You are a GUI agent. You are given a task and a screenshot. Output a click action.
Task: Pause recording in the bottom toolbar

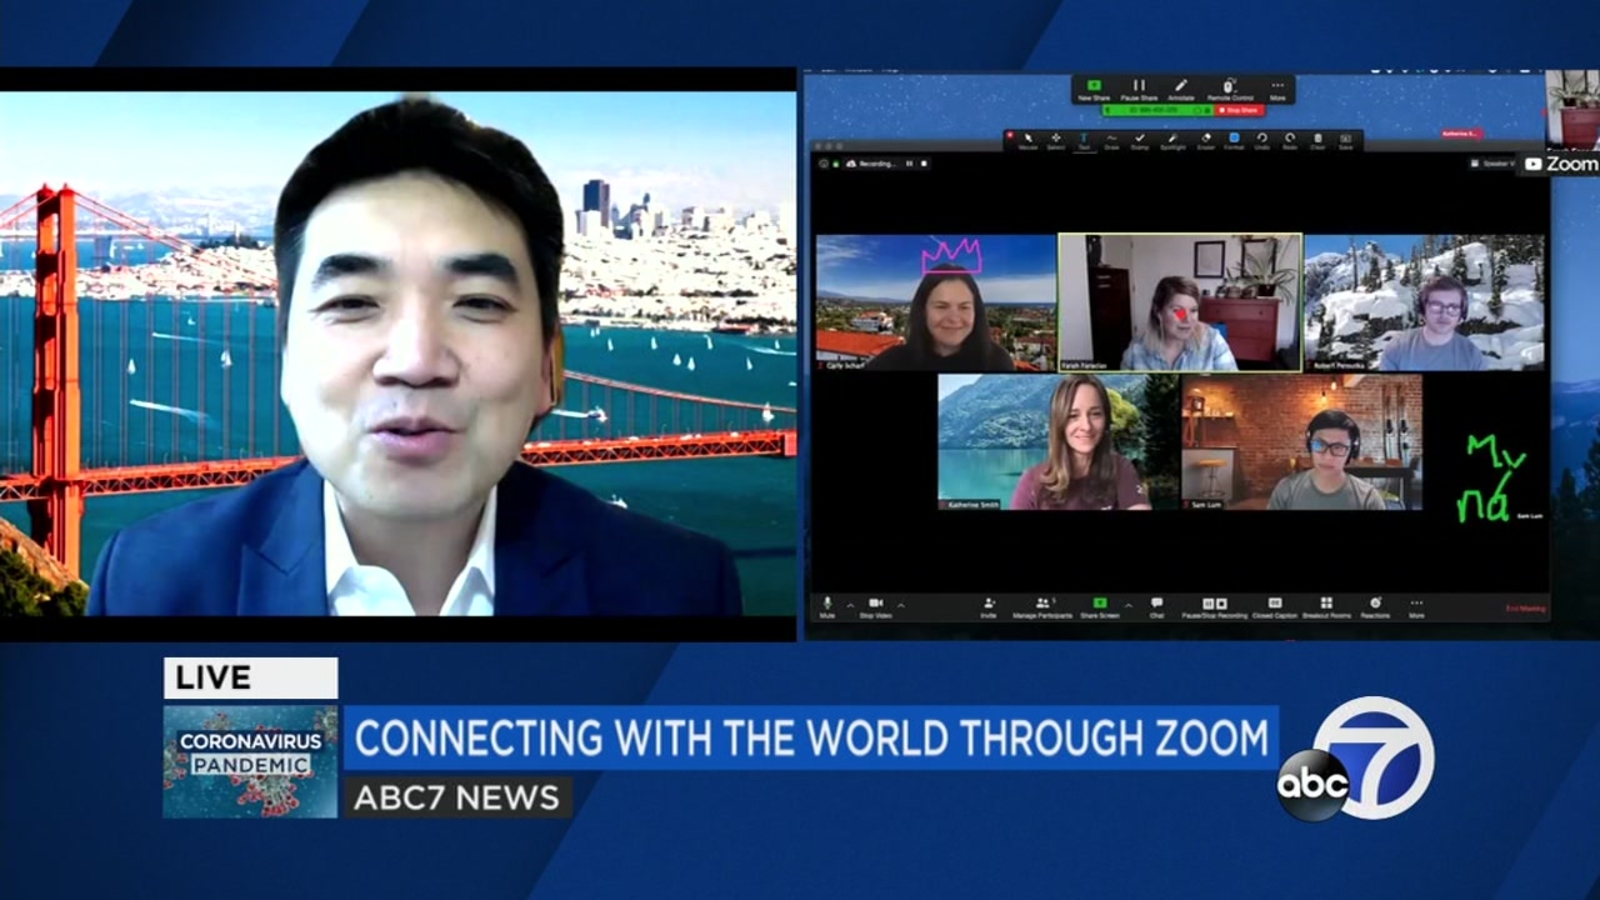(x=1208, y=604)
